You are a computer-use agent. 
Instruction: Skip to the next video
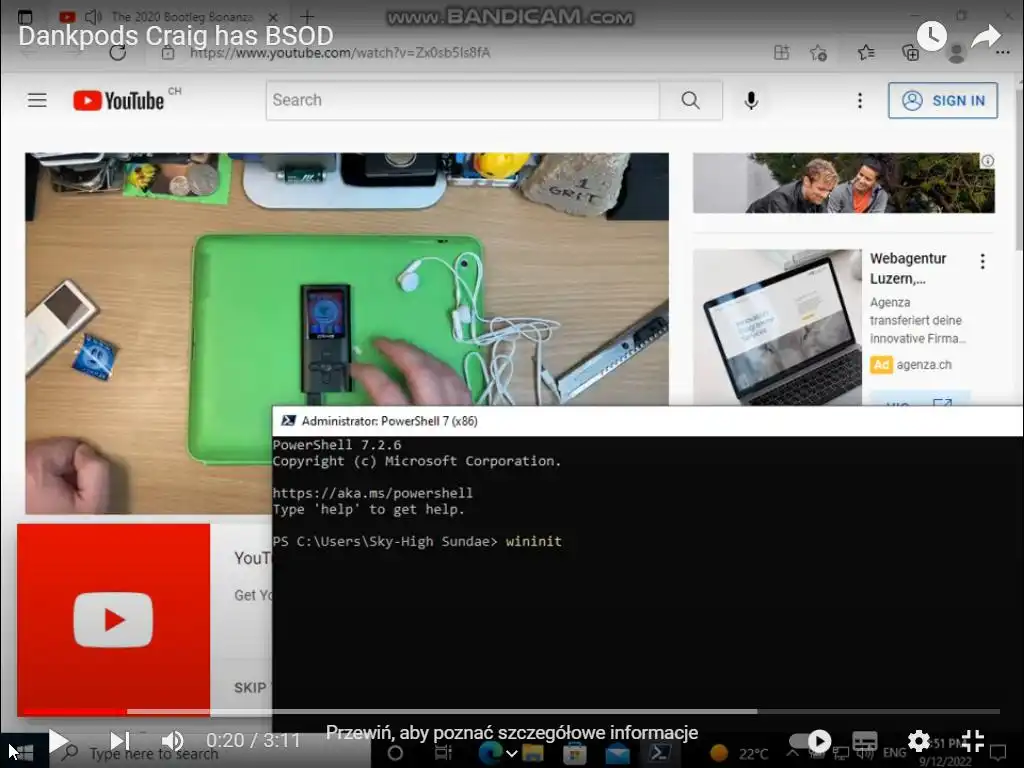pos(119,741)
